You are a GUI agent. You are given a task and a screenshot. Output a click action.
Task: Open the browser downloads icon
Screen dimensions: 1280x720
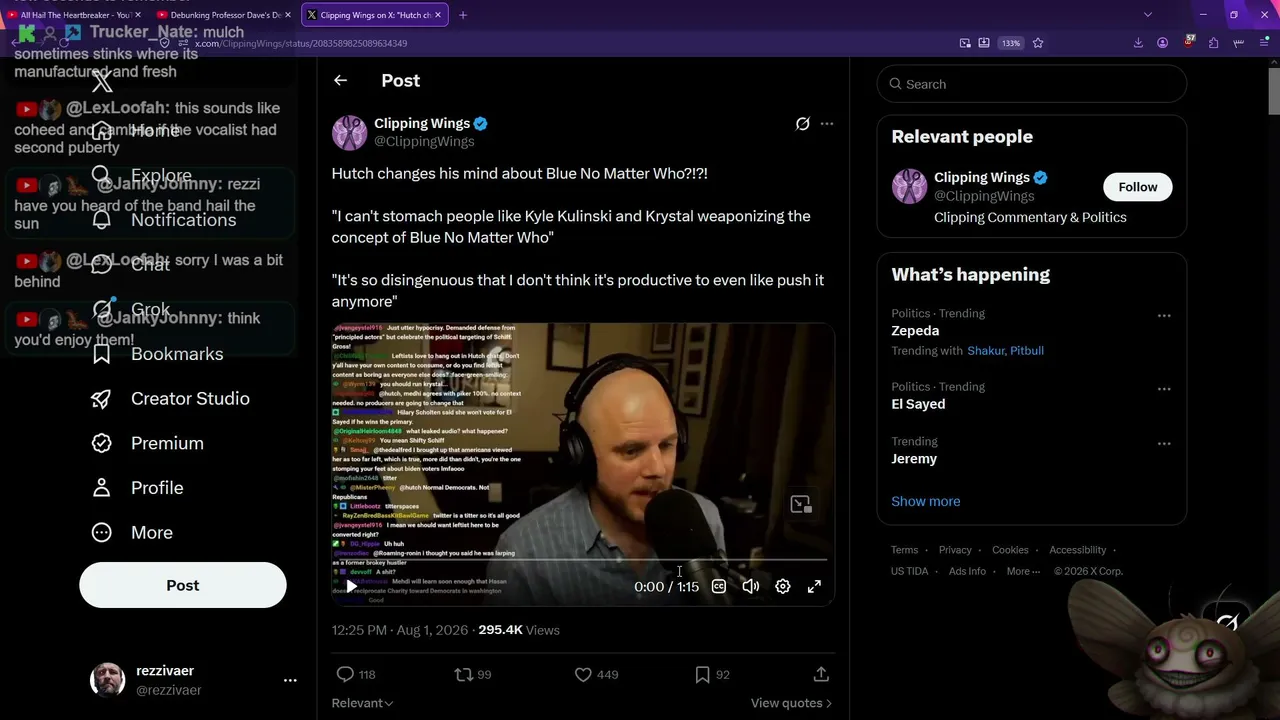click(1138, 43)
